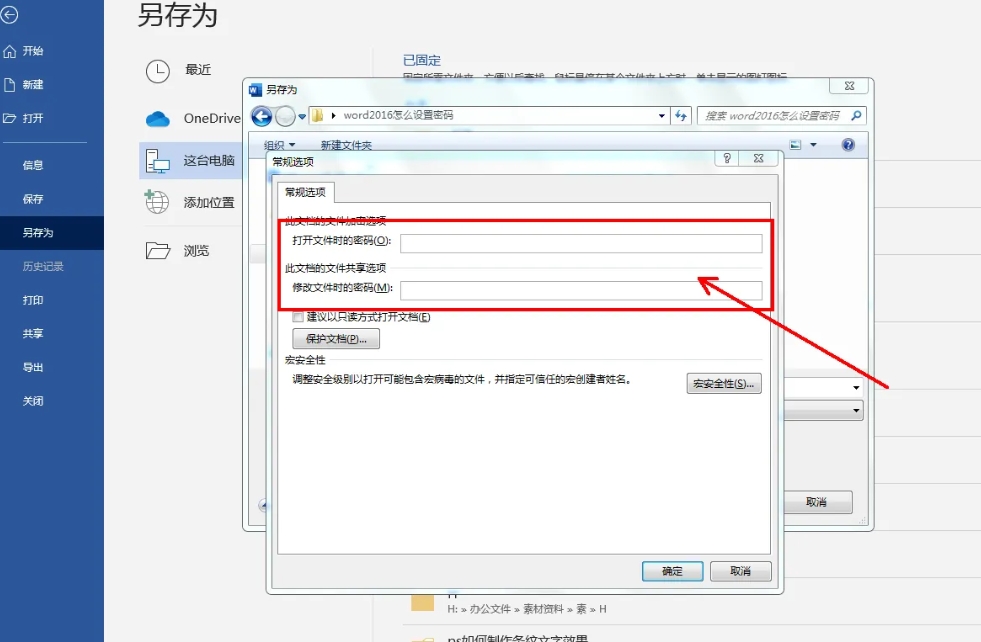Toggle 建议以只读方式打开文档 checkbox
The image size is (981, 642).
pos(298,317)
